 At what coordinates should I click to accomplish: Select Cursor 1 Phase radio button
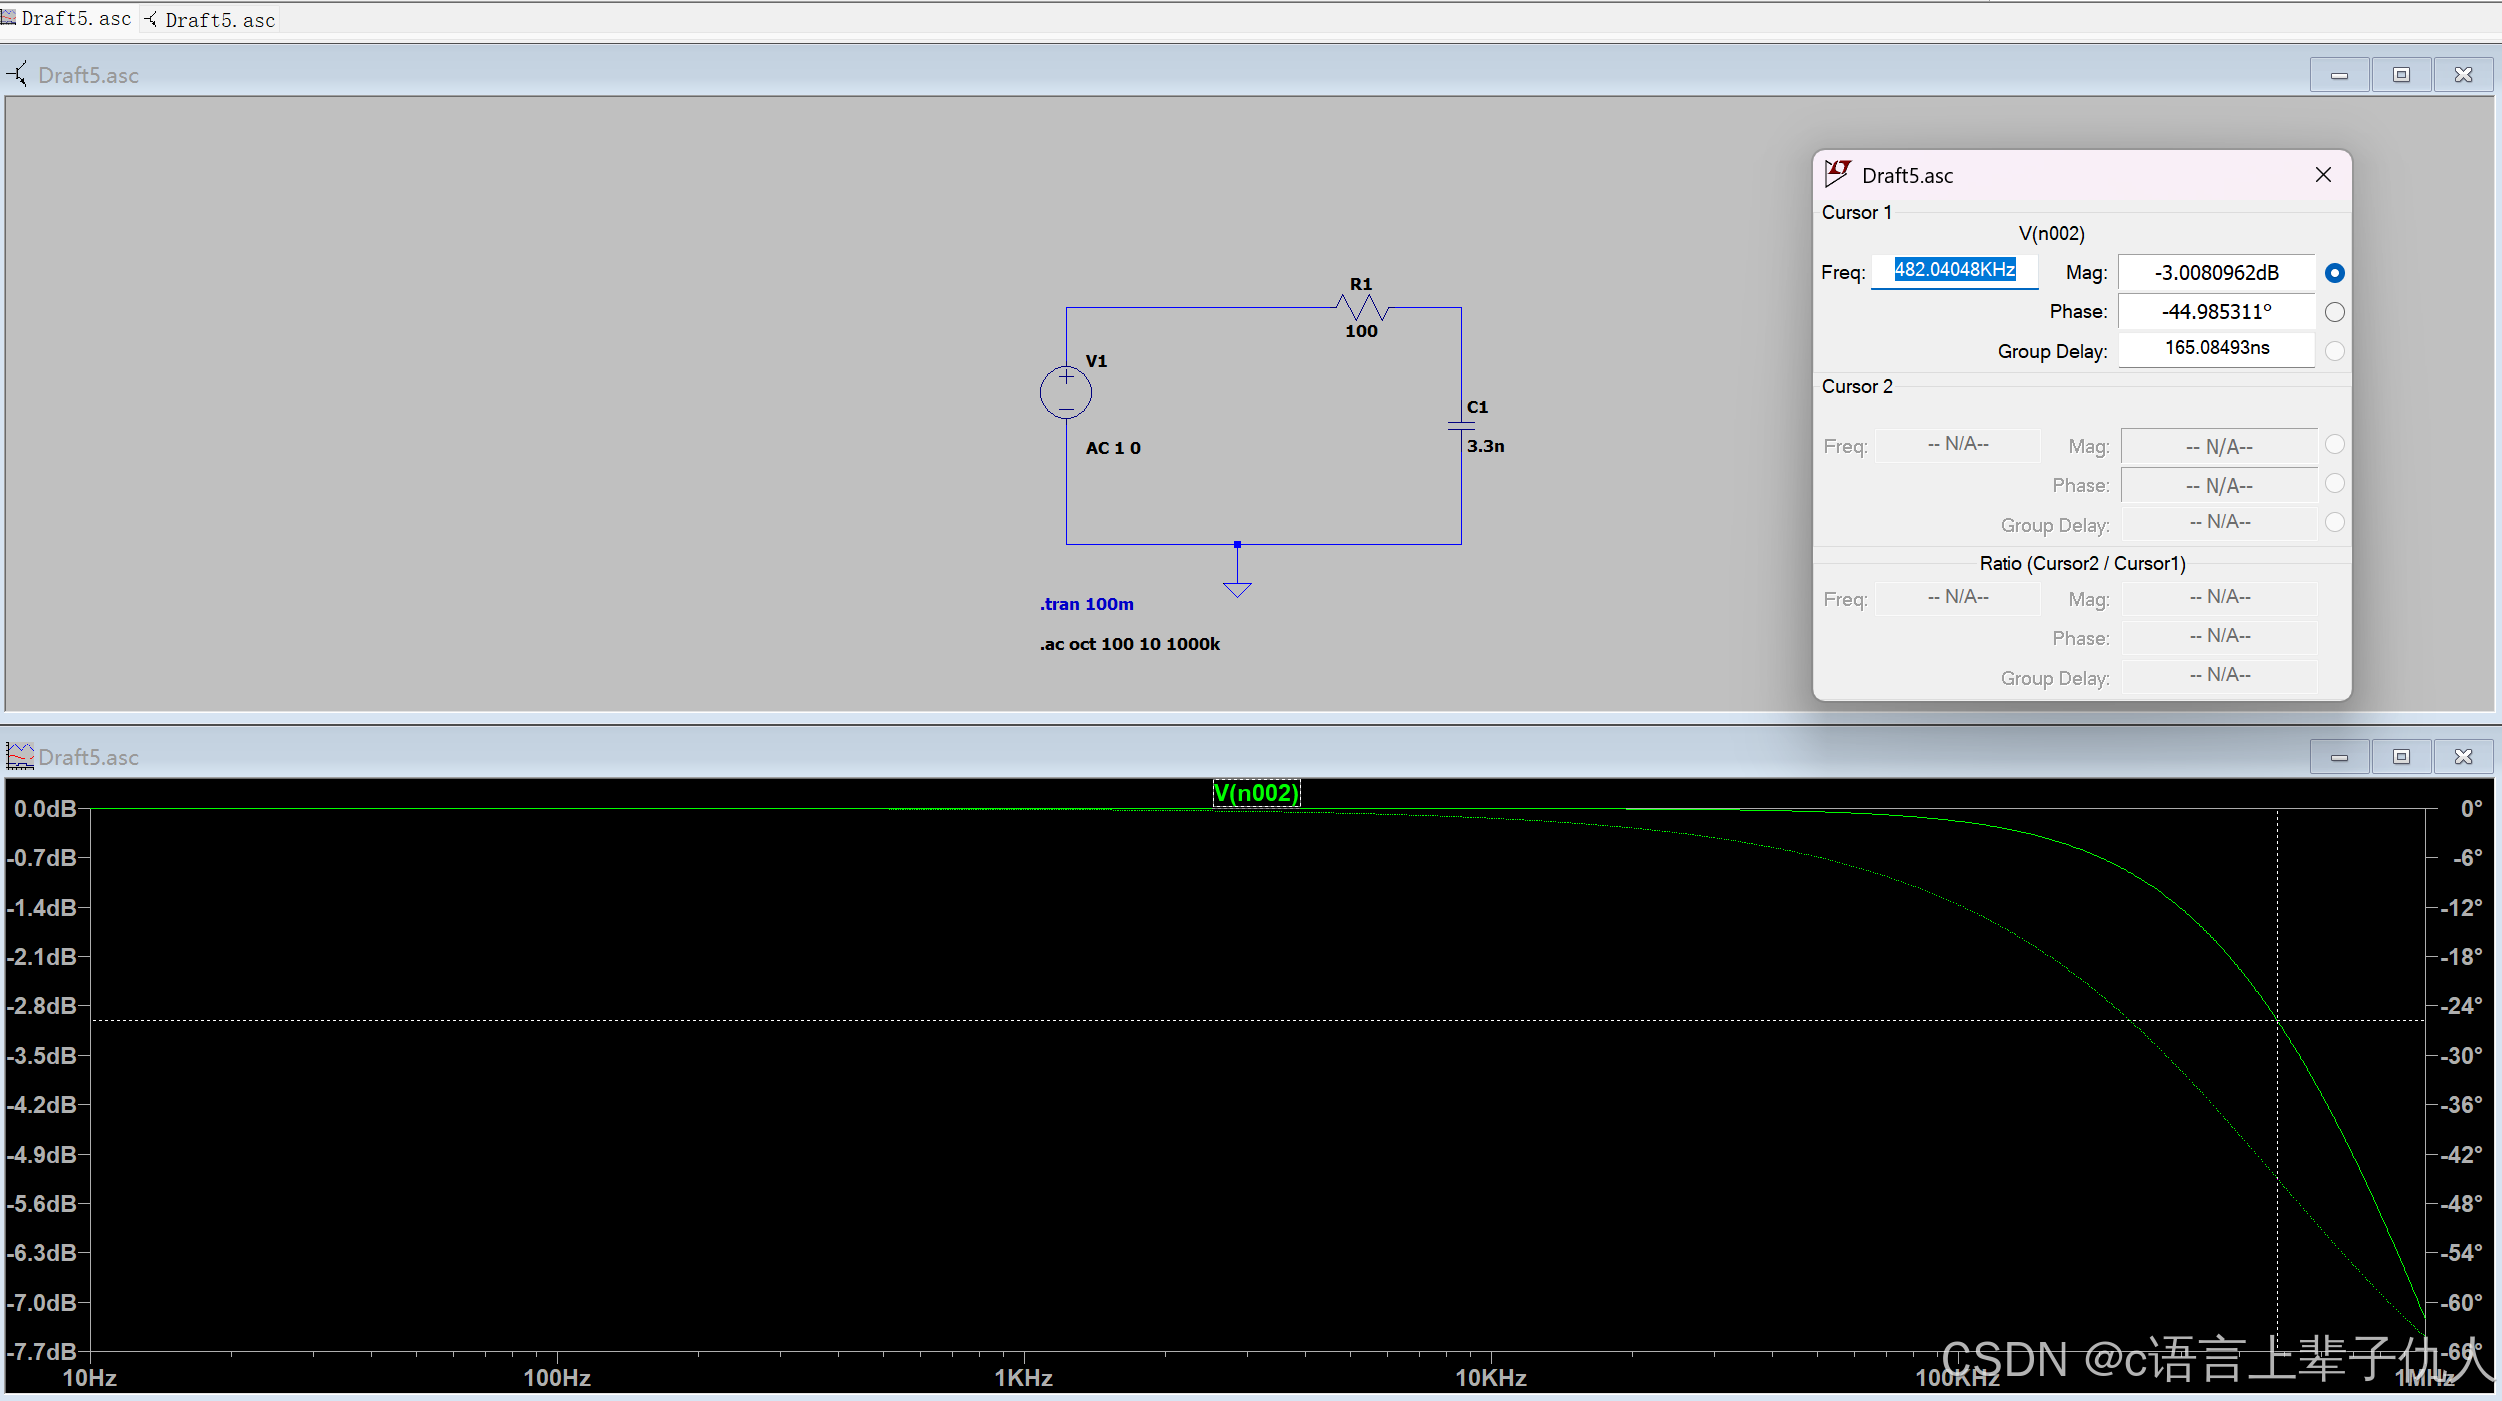pyautogui.click(x=2334, y=312)
